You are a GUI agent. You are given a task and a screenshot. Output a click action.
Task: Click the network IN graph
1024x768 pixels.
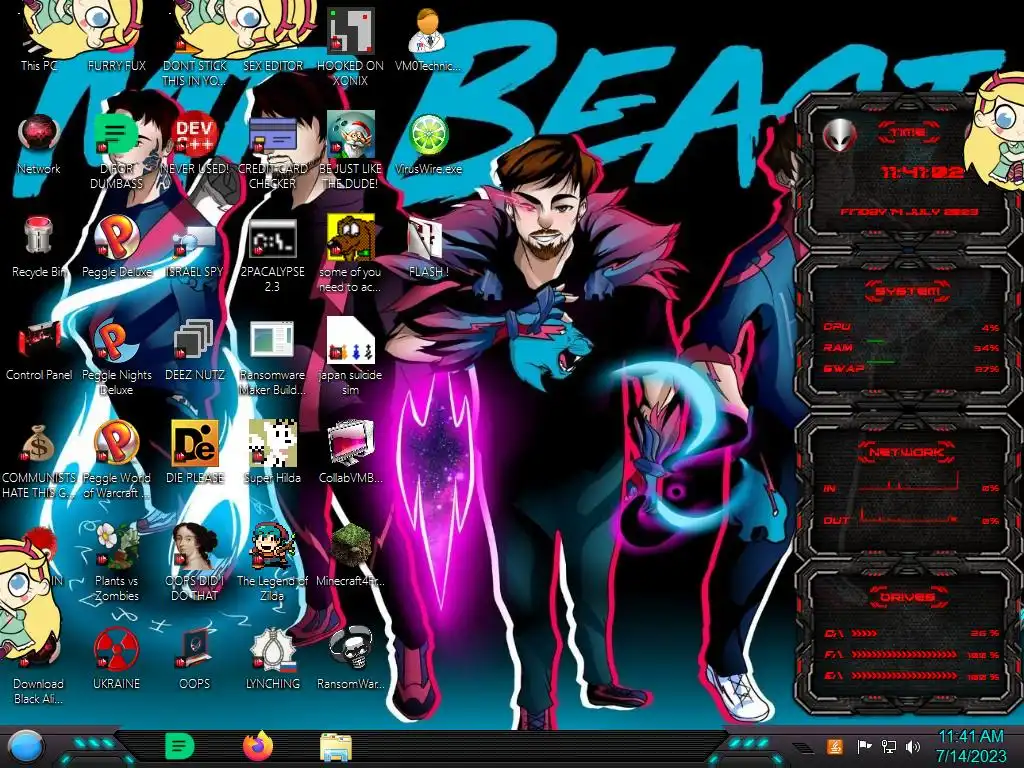click(x=909, y=481)
